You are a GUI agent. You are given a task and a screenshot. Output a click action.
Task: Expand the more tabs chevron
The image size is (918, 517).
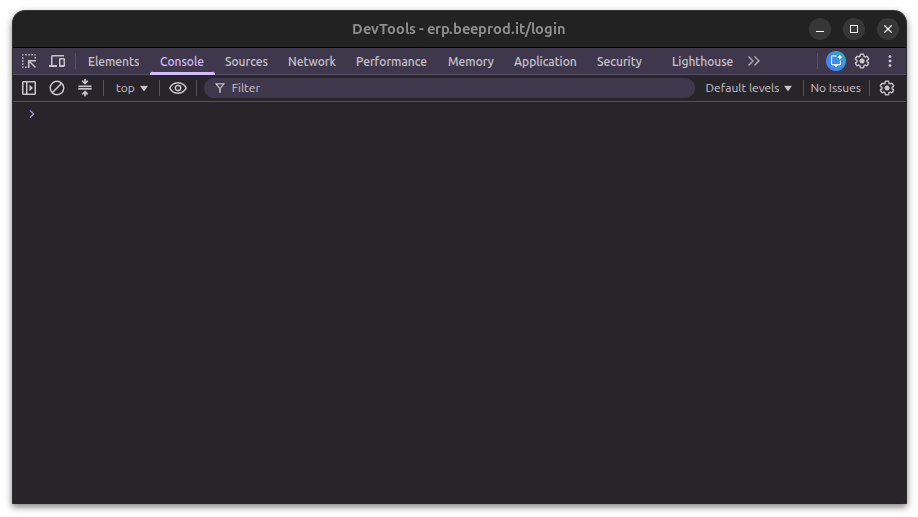tap(753, 61)
